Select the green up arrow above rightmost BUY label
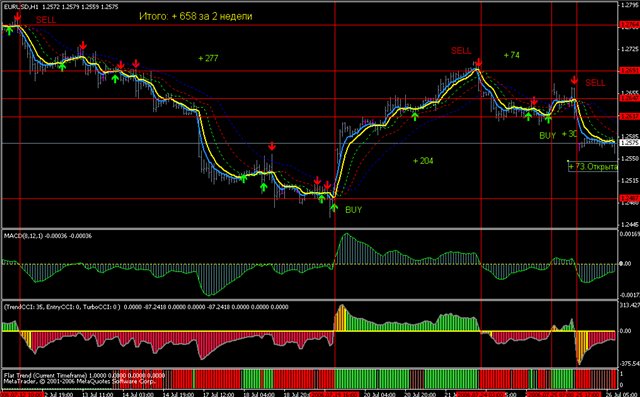 [x=548, y=119]
